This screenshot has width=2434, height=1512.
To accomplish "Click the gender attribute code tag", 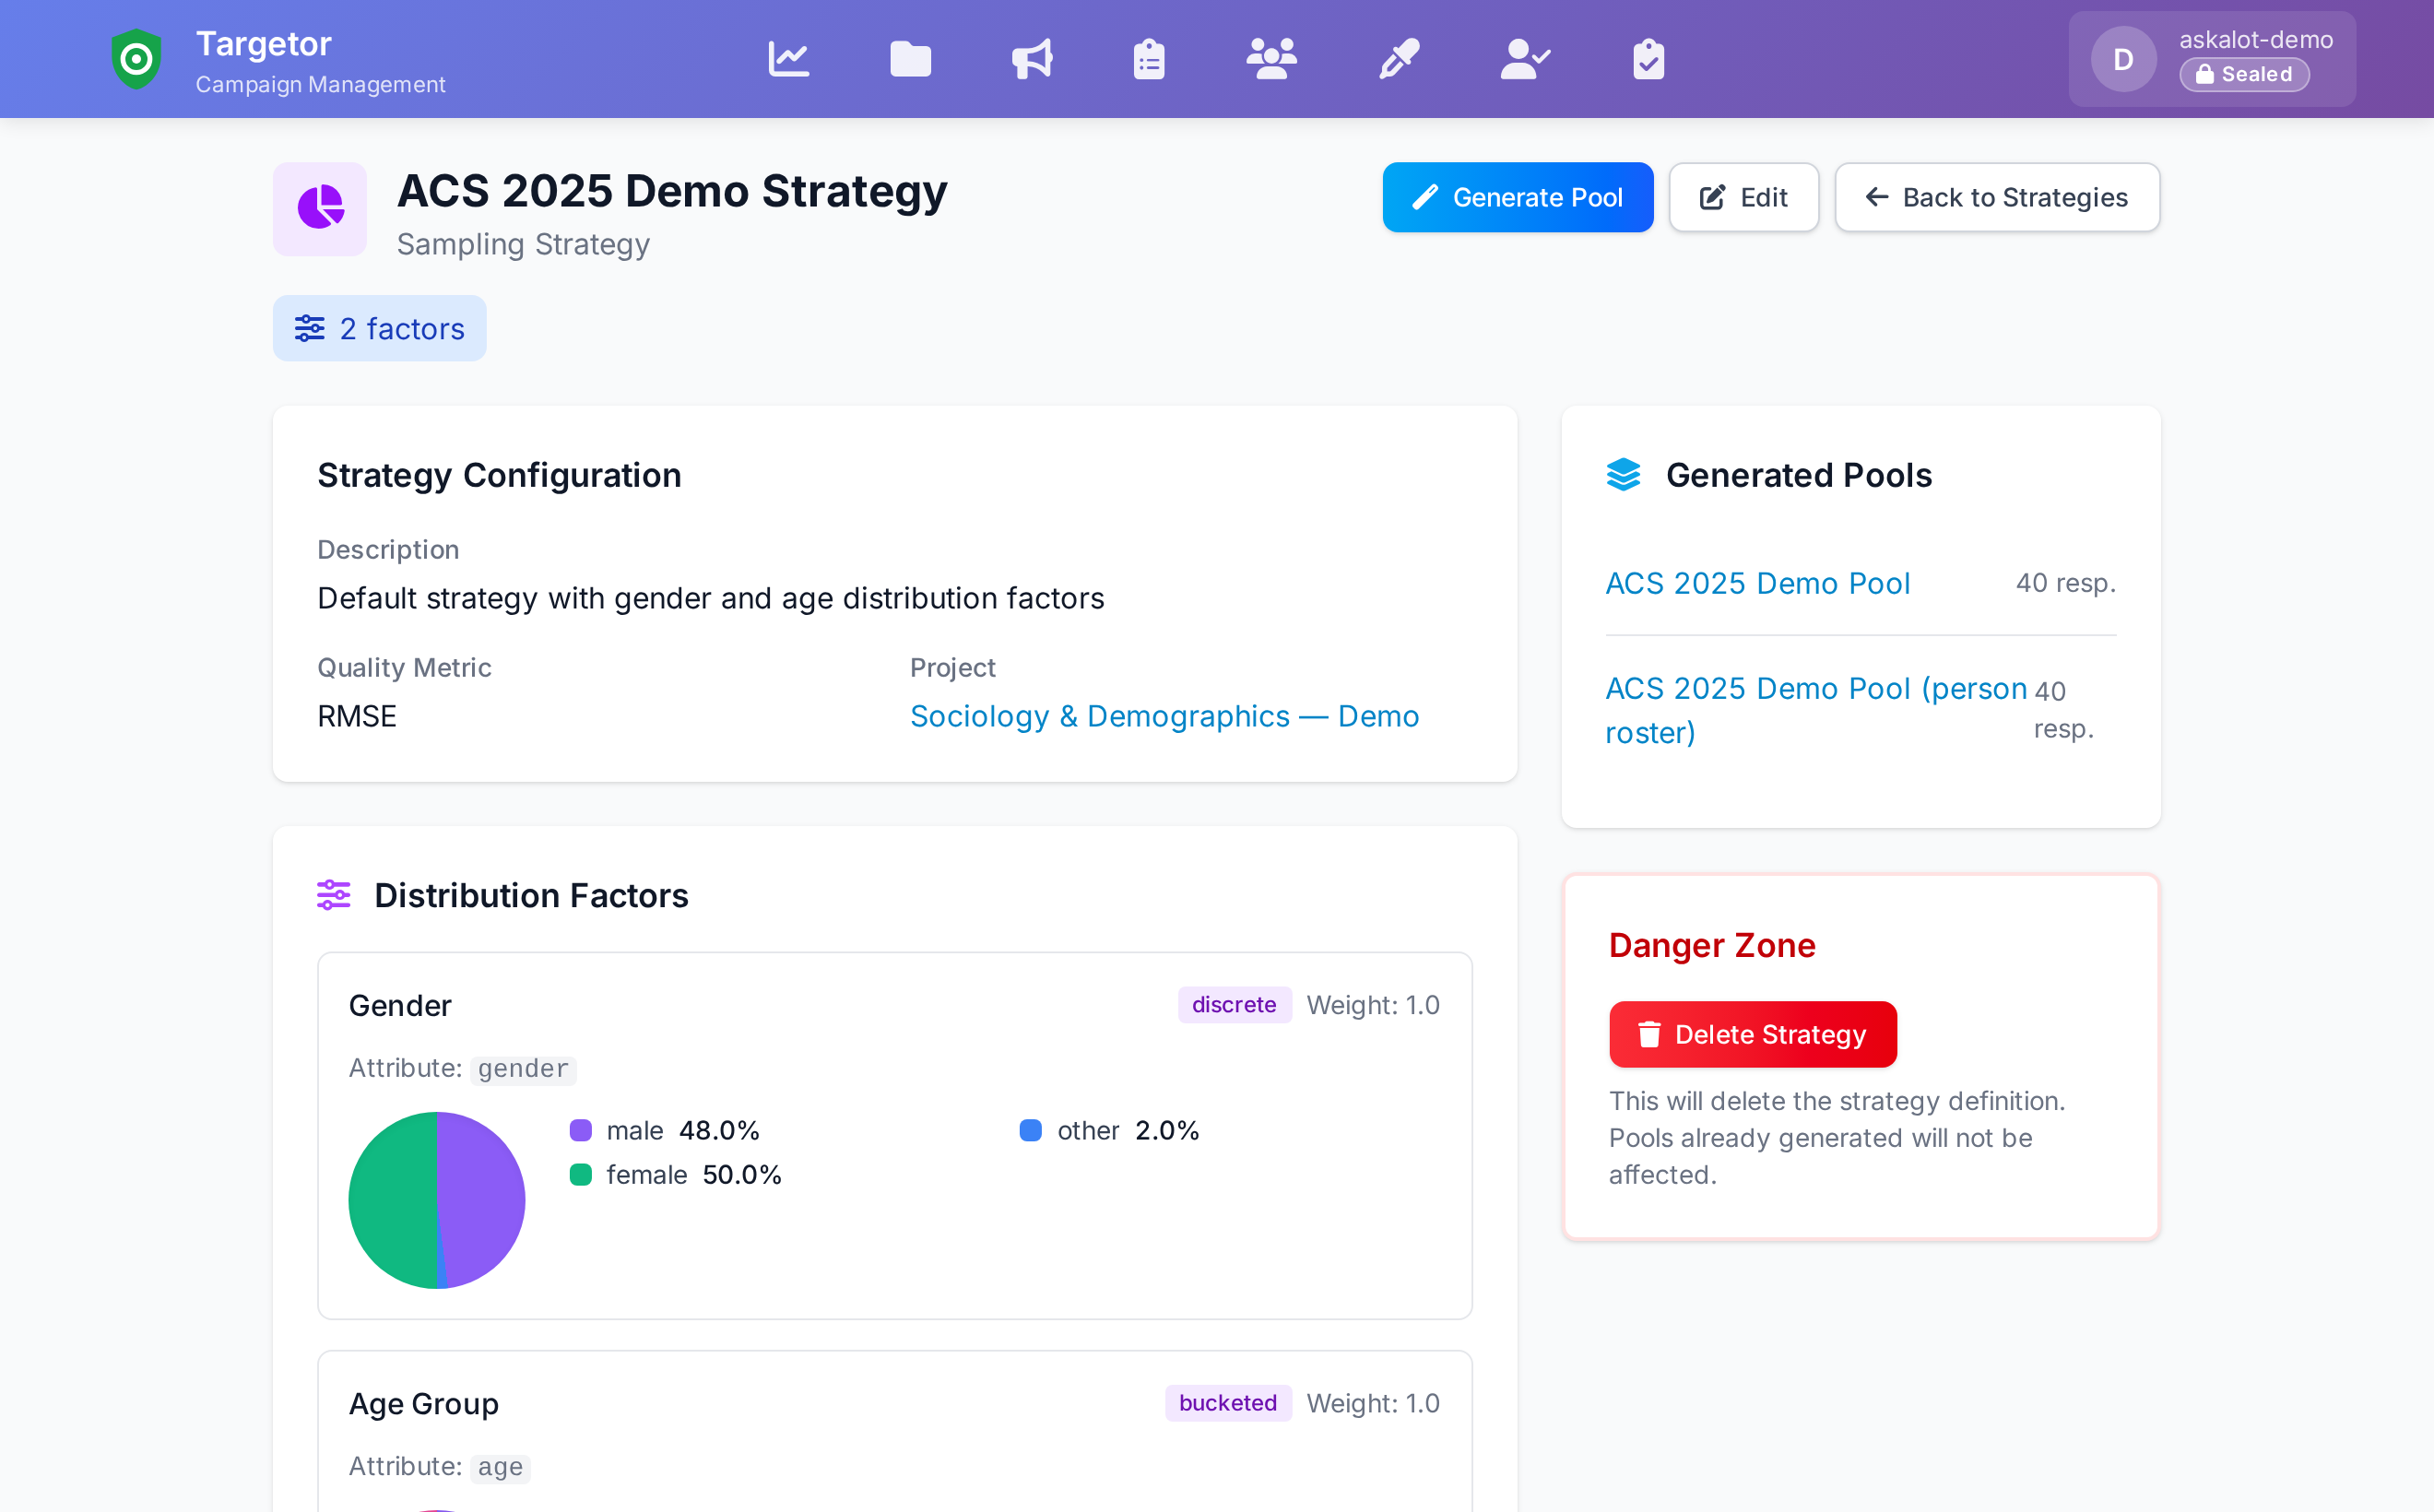I will tap(523, 1069).
